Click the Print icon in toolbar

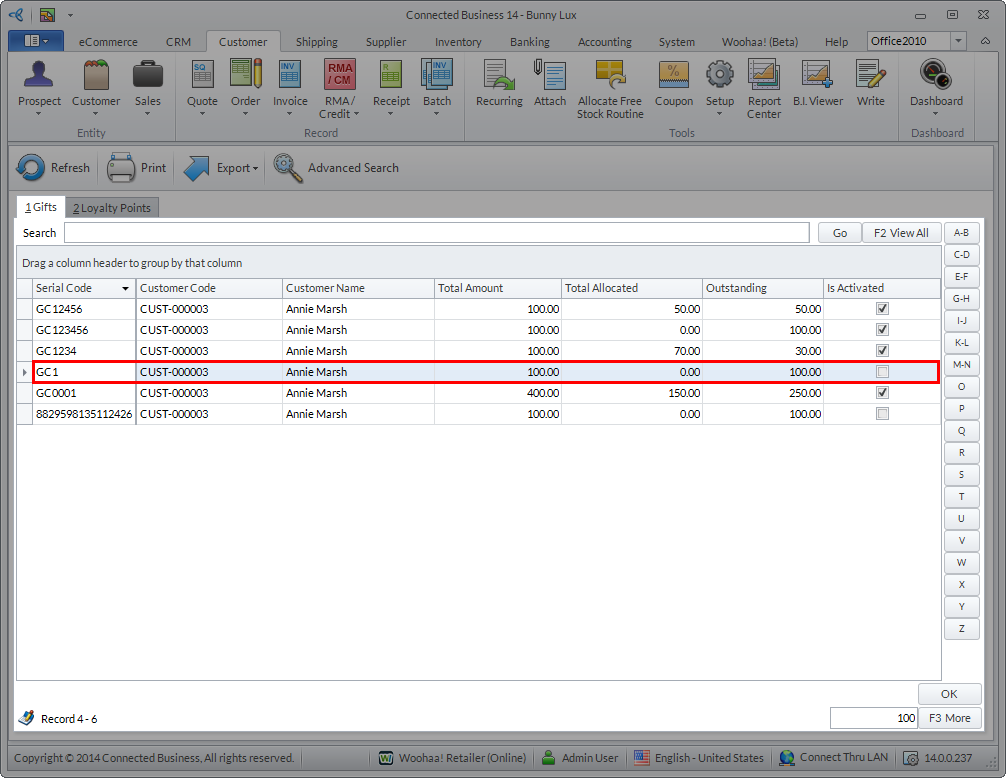[x=122, y=168]
